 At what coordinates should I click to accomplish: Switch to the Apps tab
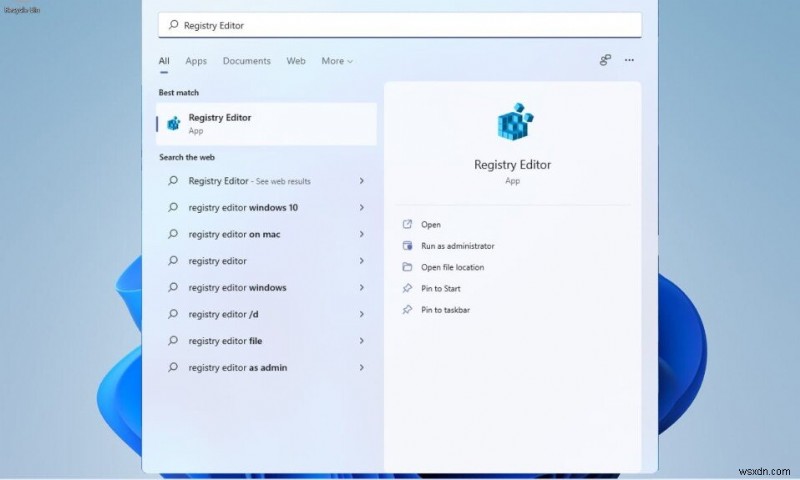[196, 61]
